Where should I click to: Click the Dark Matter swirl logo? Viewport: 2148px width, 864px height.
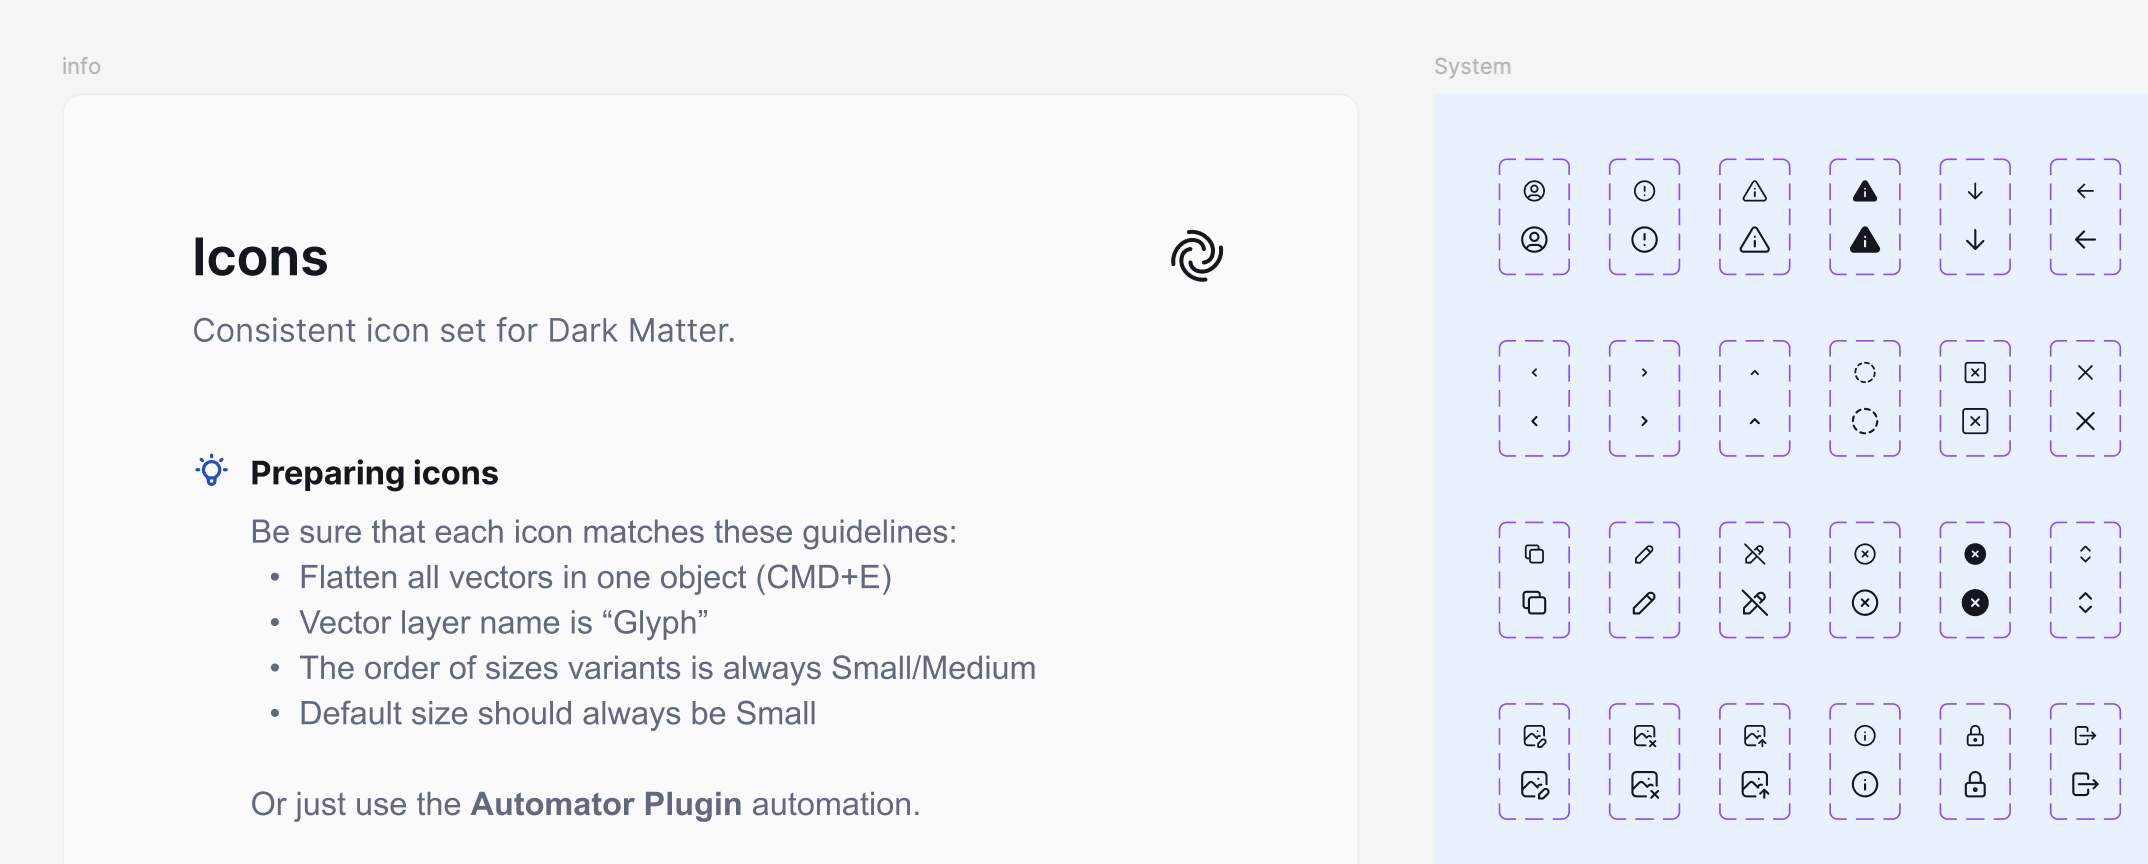click(x=1197, y=256)
